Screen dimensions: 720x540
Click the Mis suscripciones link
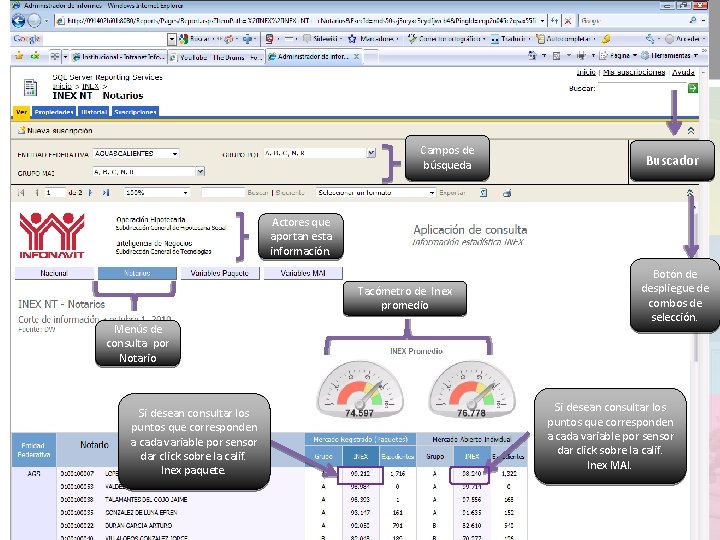634,72
